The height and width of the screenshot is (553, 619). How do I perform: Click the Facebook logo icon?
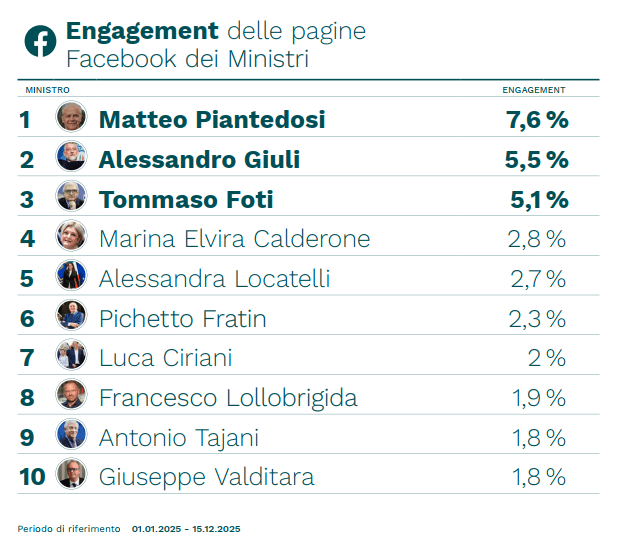tap(40, 41)
